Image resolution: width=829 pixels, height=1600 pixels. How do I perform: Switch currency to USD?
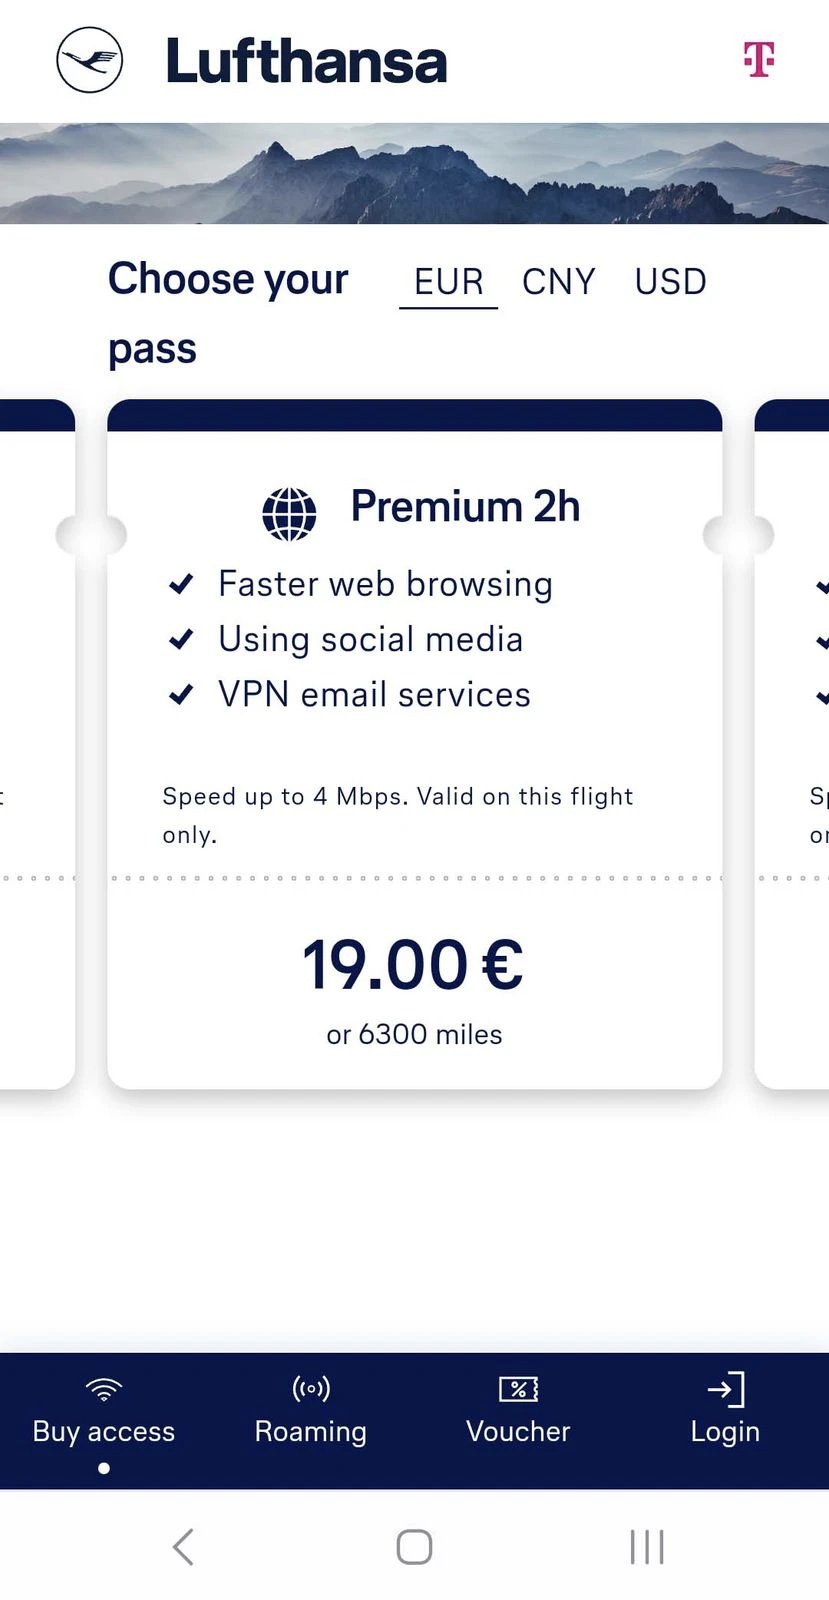(x=670, y=282)
